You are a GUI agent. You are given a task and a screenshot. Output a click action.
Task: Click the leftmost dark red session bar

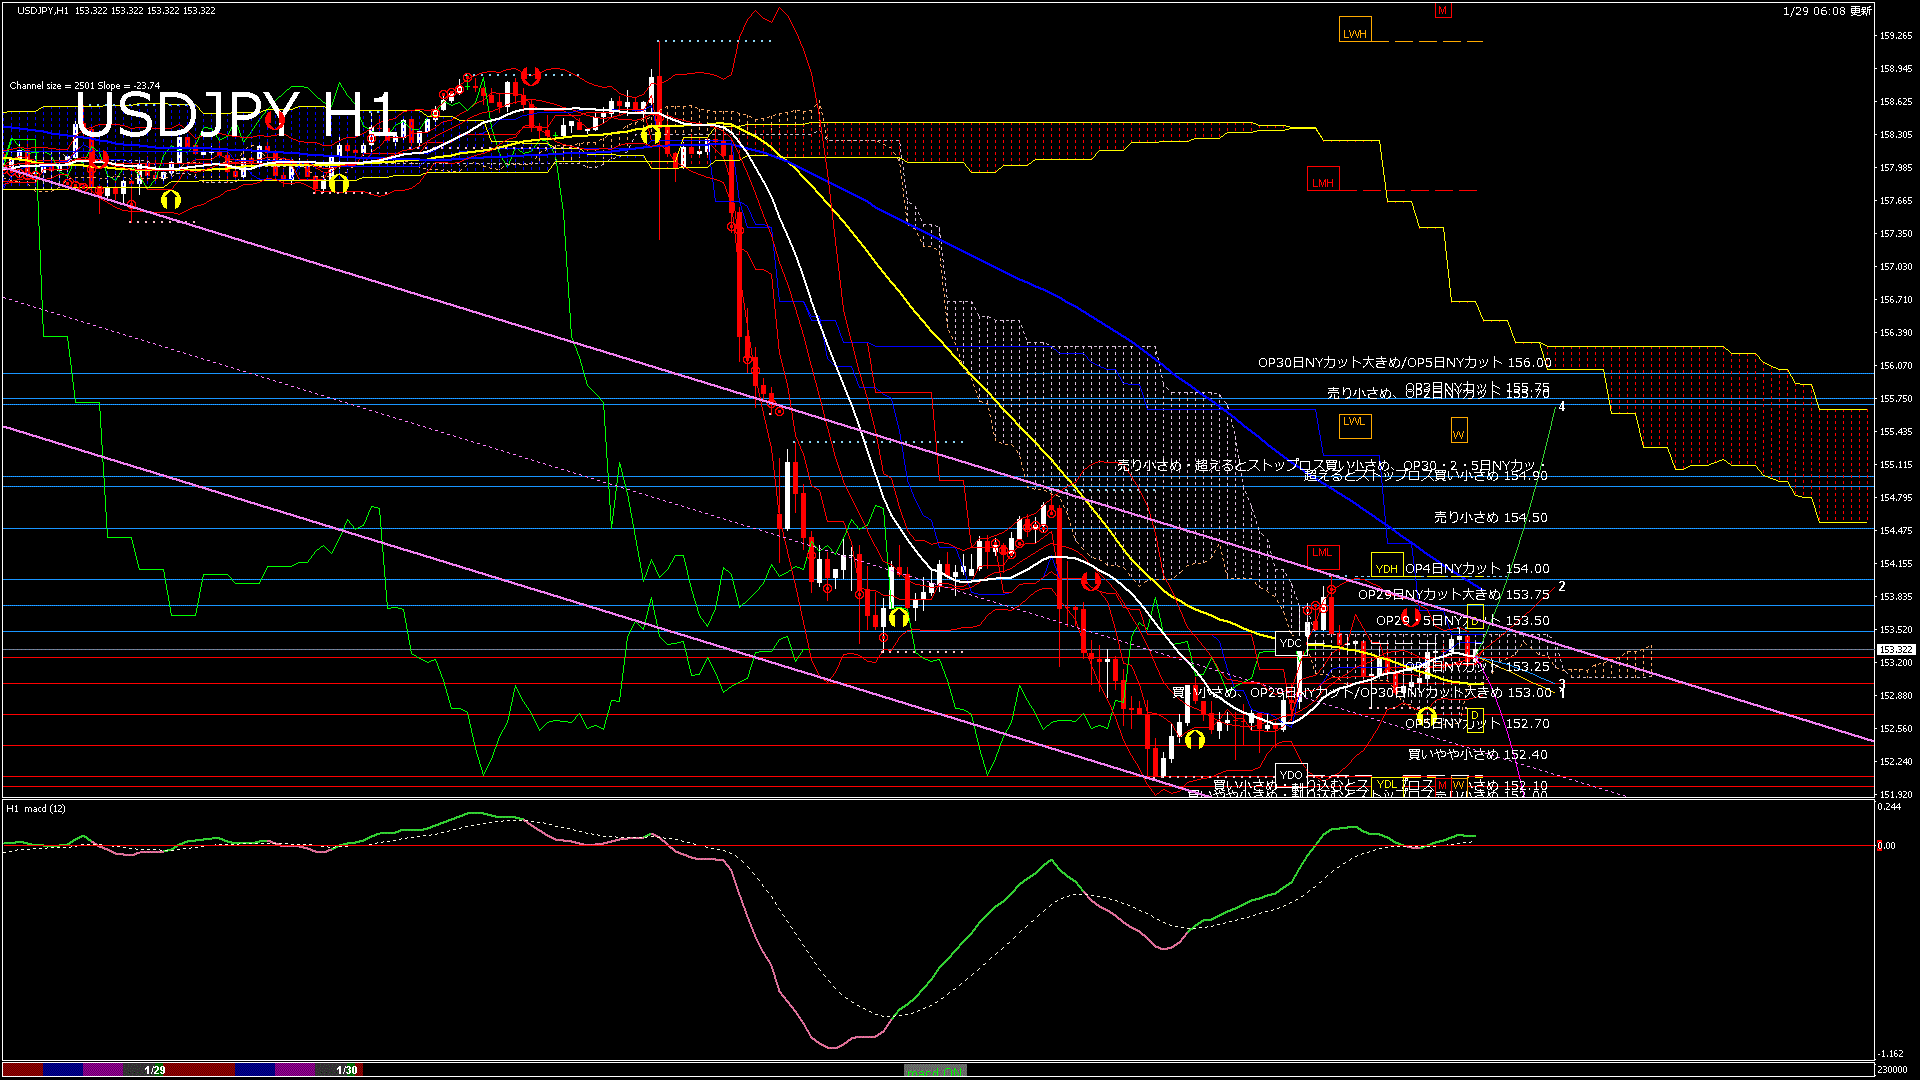click(x=22, y=1070)
